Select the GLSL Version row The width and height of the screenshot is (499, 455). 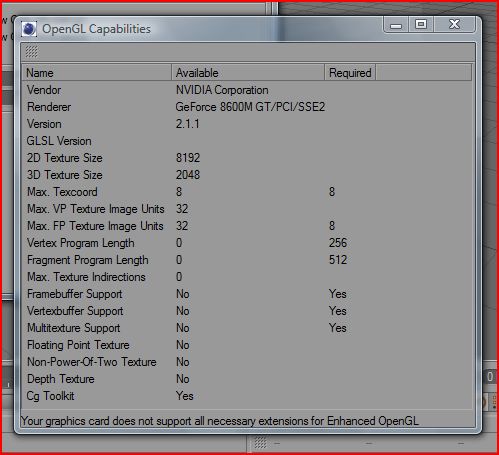point(247,141)
